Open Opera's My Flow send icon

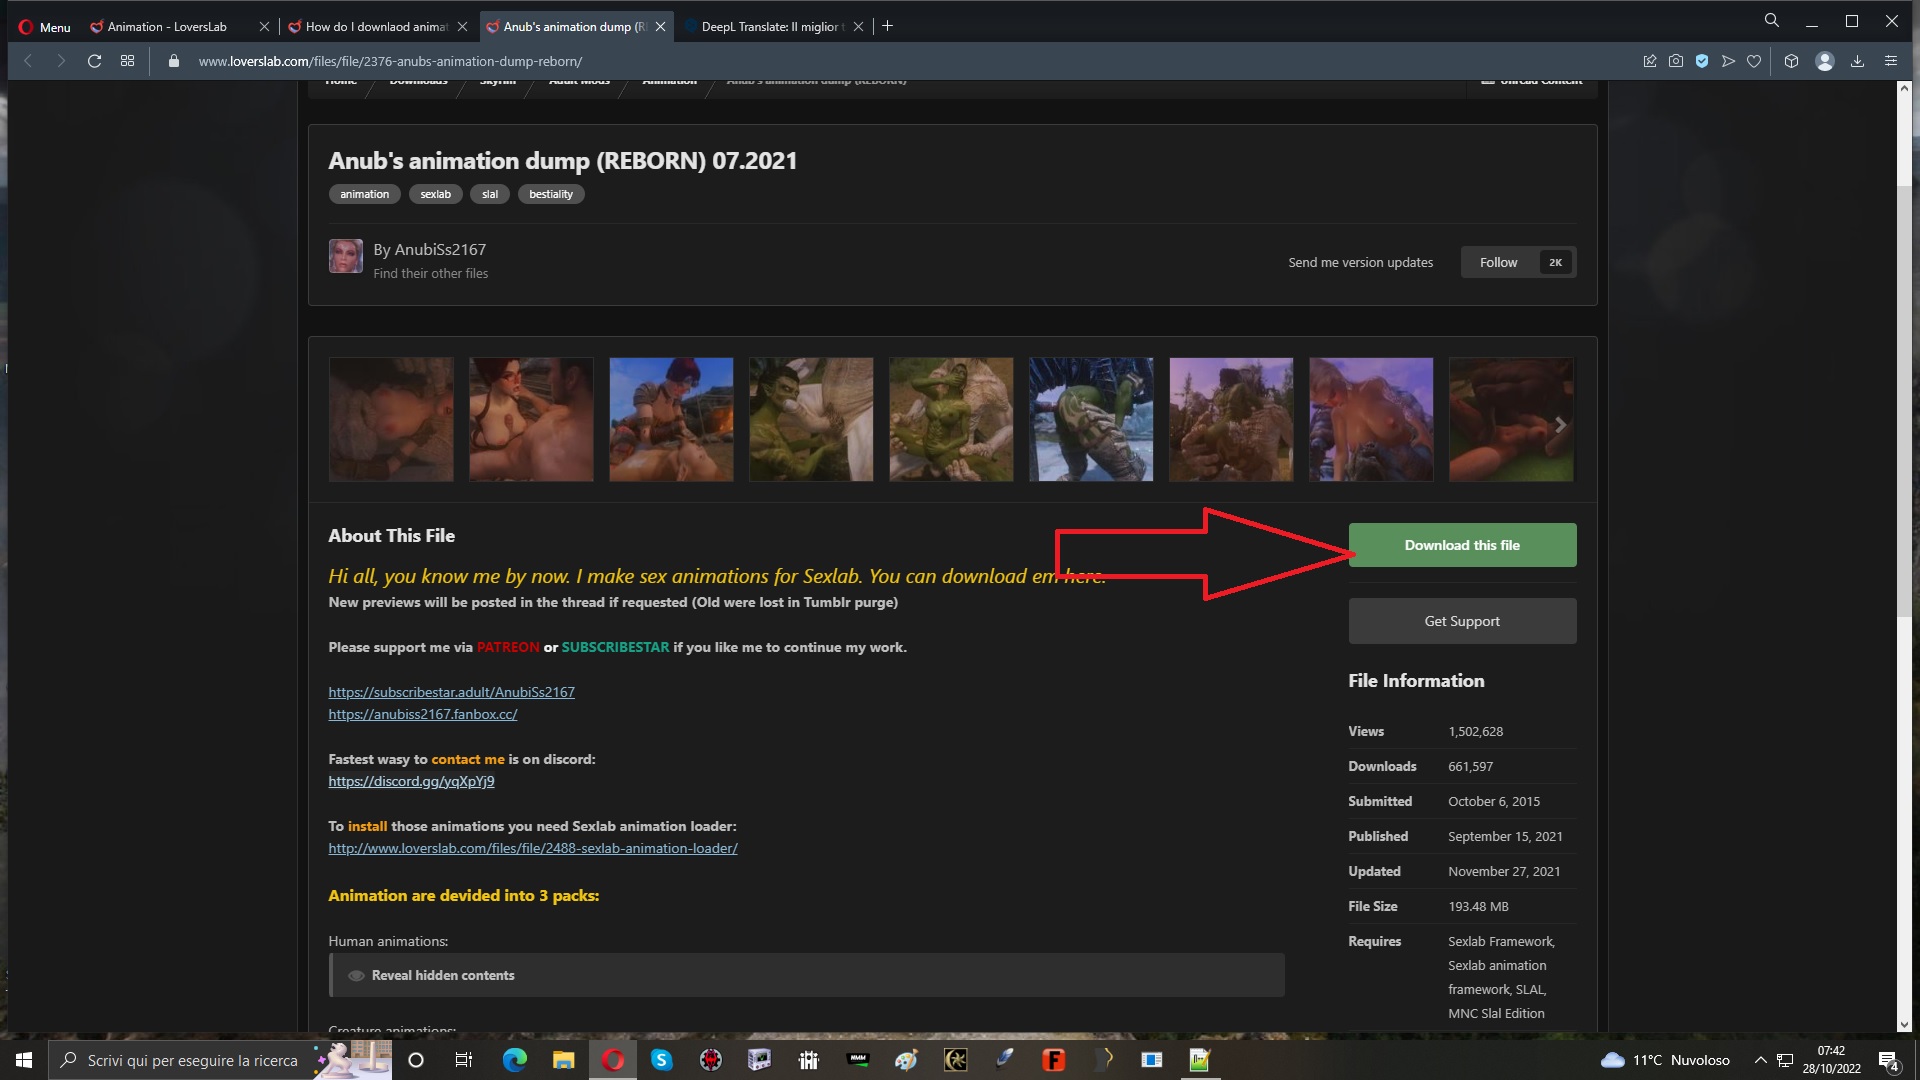1728,61
